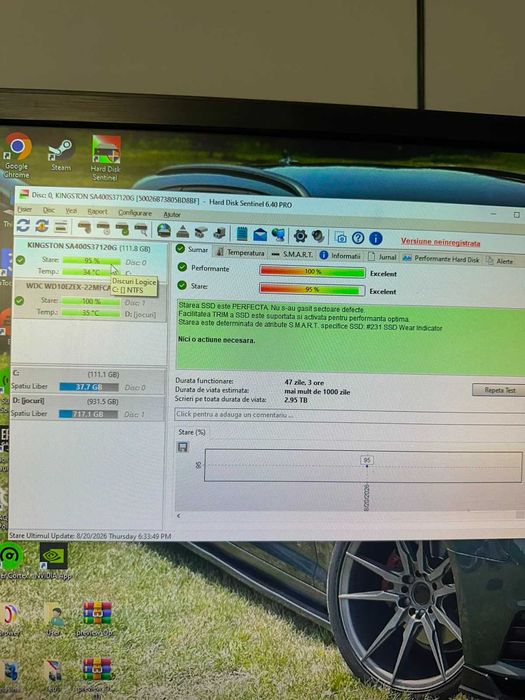This screenshot has width=525, height=700.
Task: Switch to the Performante Hard Disk tab
Action: click(441, 259)
